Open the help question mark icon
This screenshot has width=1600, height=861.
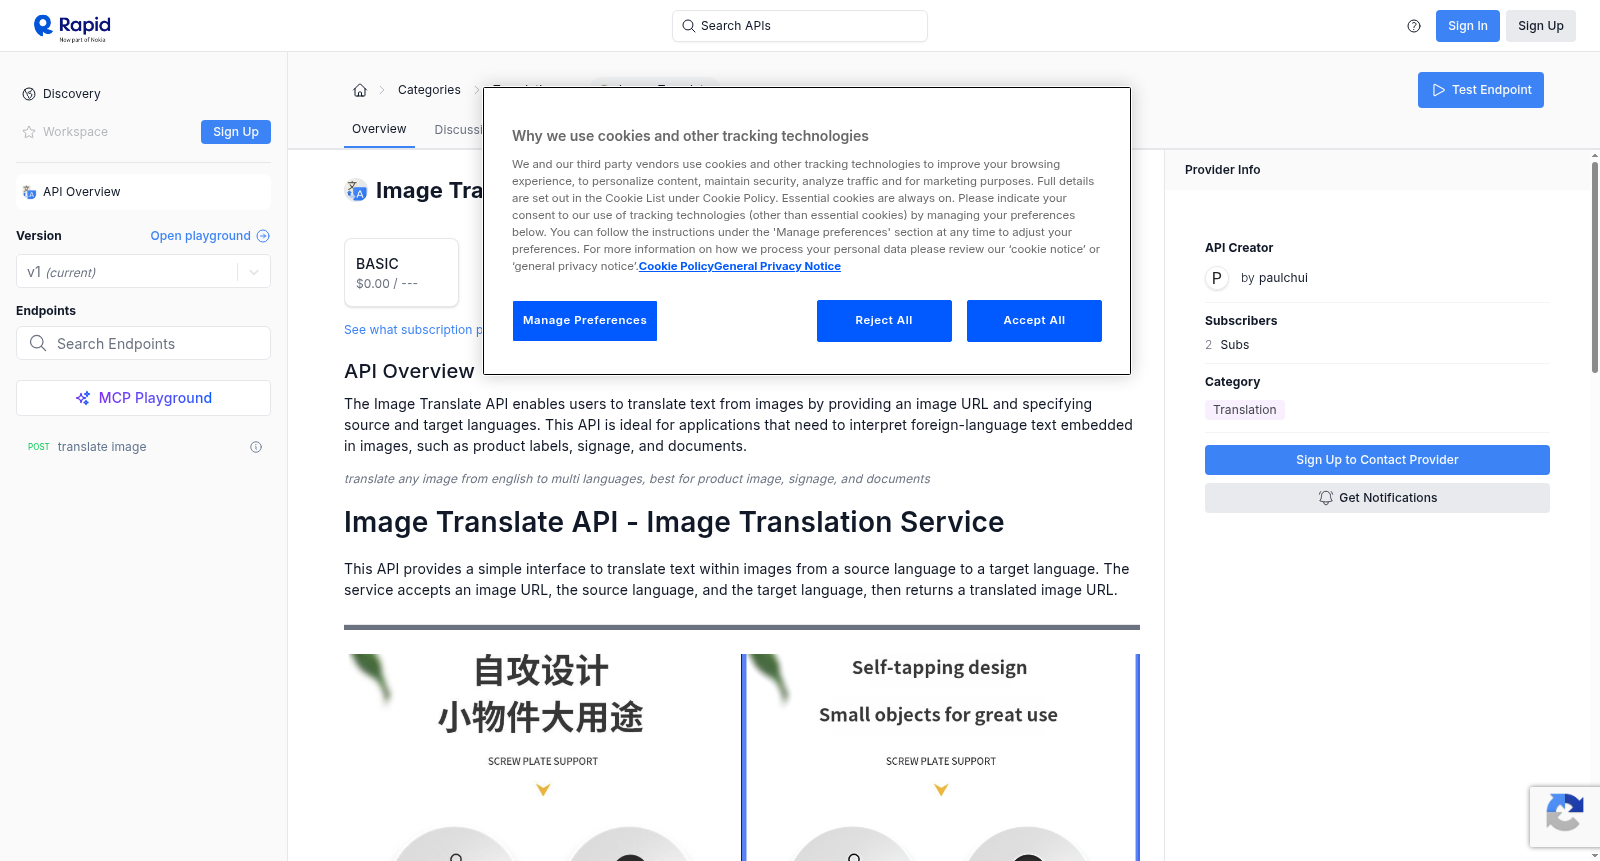tap(1414, 26)
